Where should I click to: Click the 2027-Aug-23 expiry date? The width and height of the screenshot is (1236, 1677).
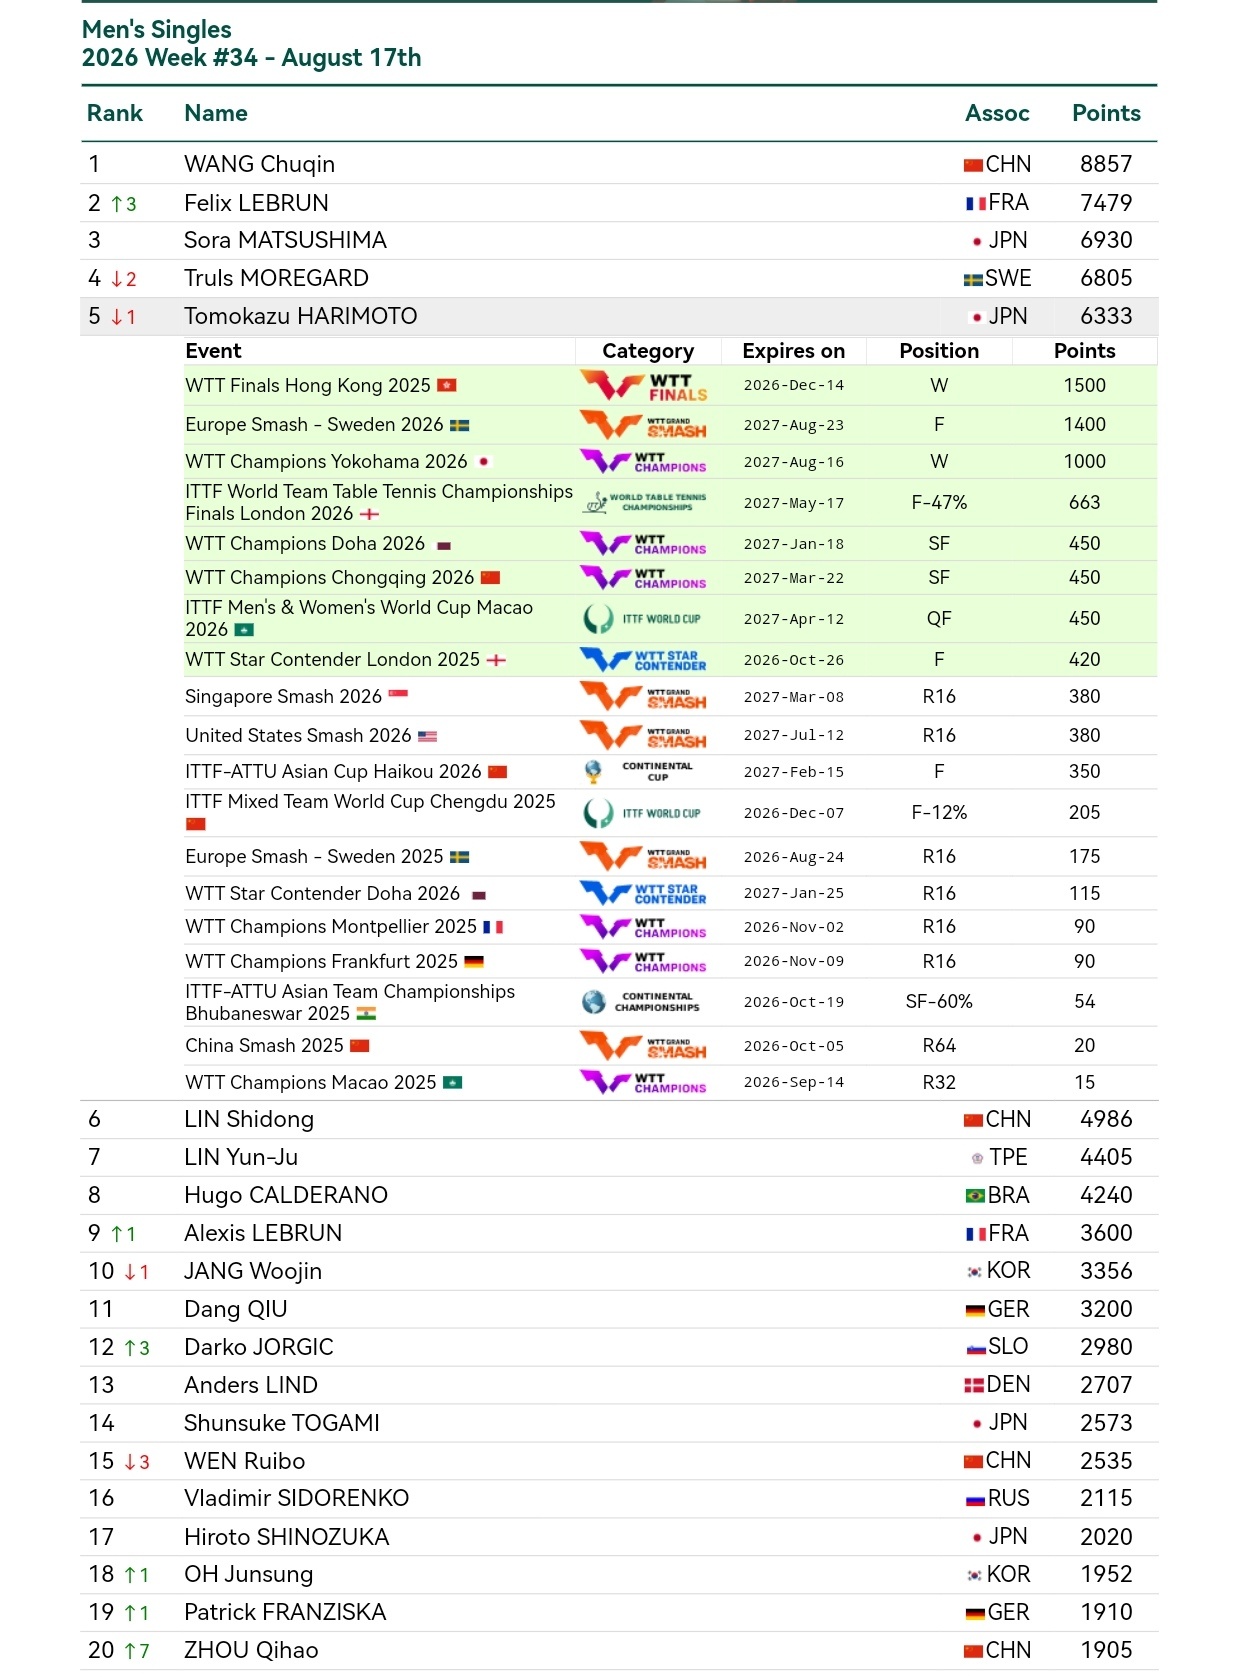(x=794, y=425)
